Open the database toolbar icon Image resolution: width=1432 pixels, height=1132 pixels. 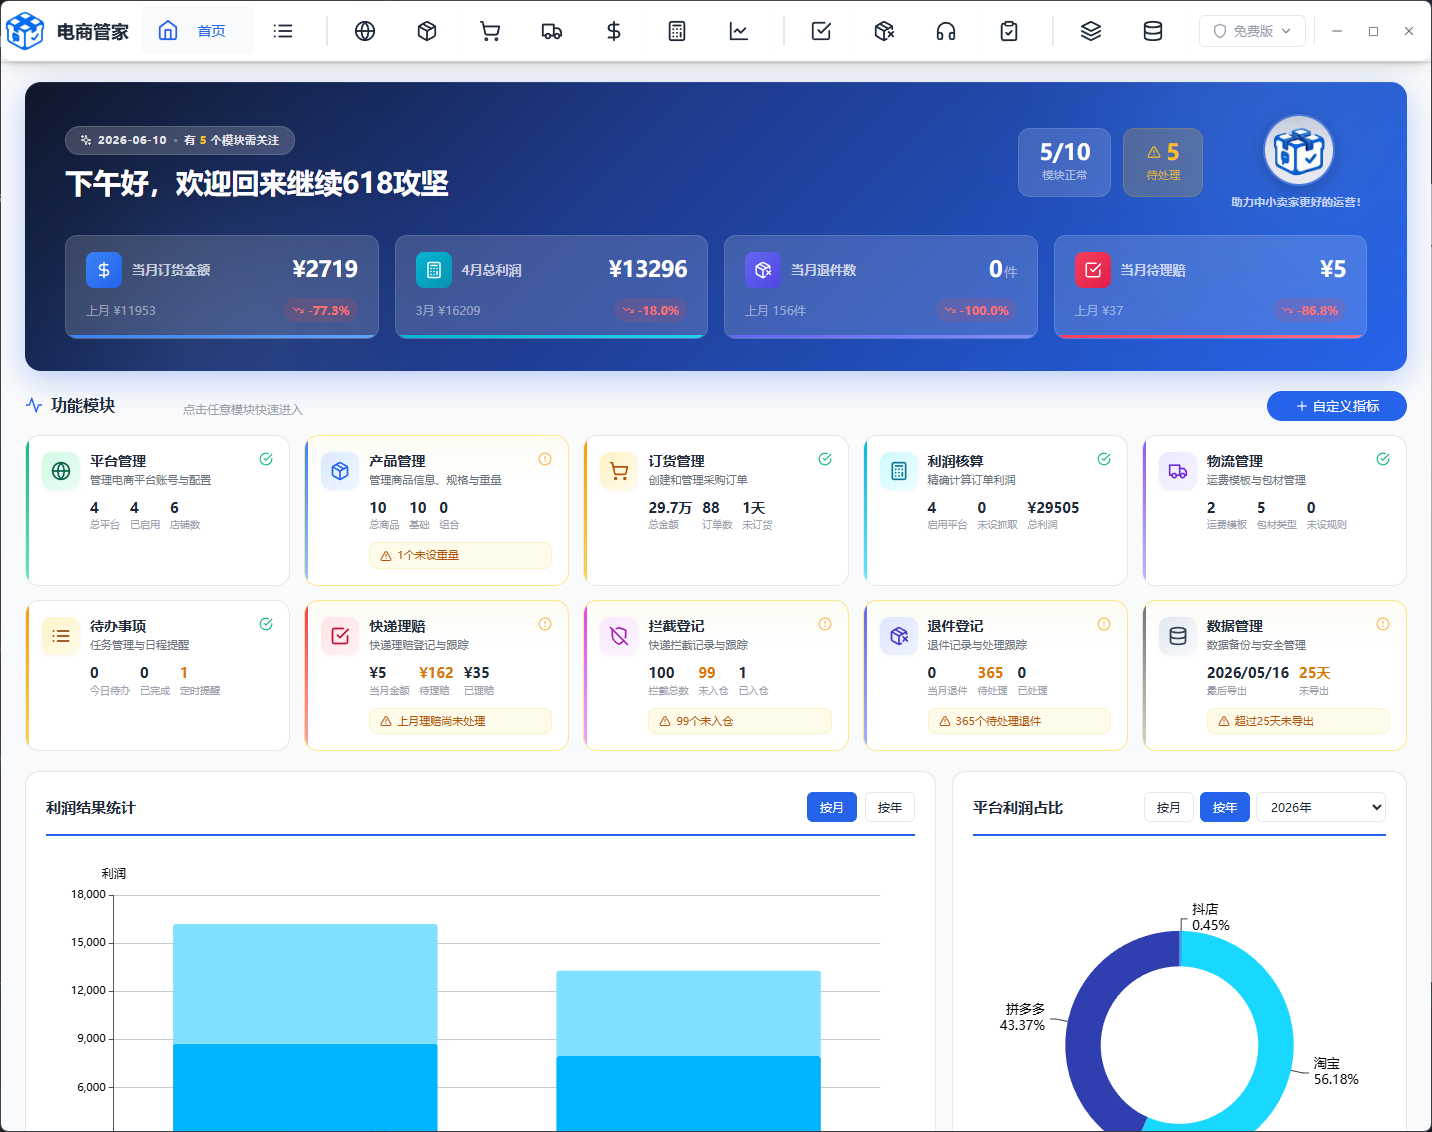point(1153,31)
